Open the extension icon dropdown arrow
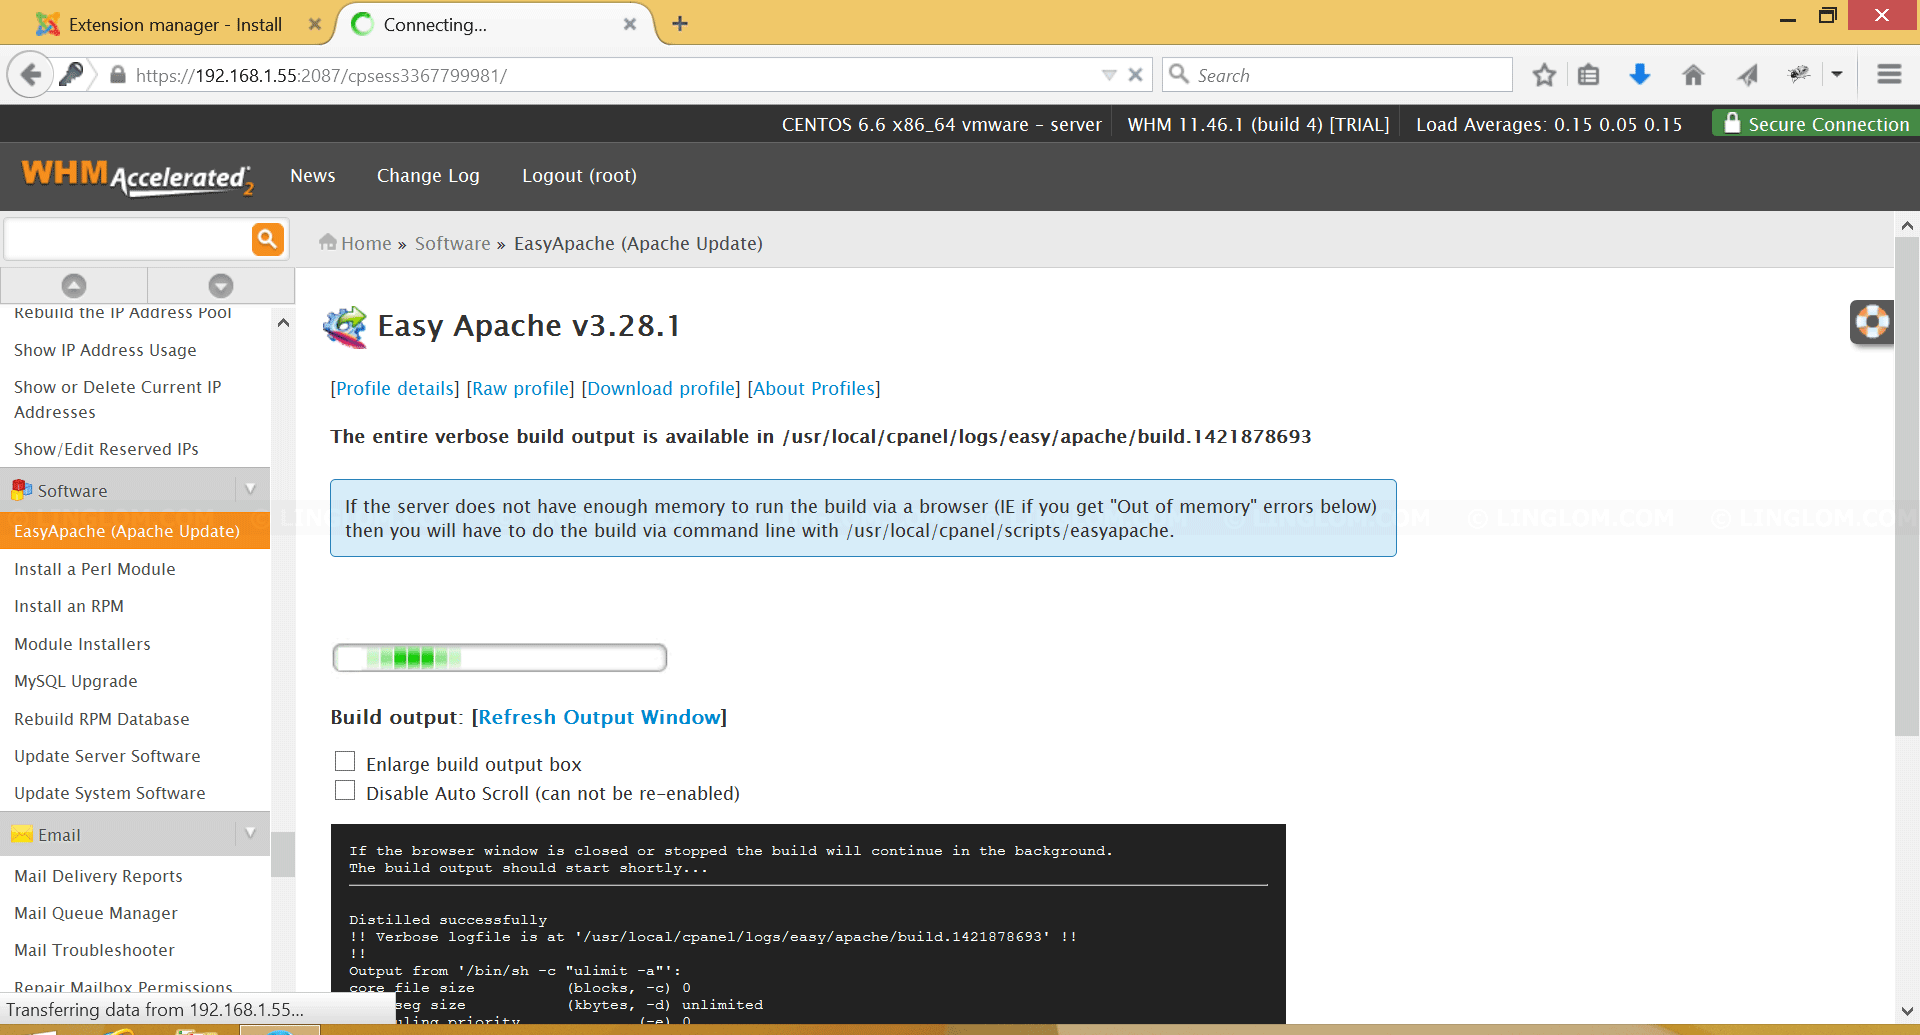This screenshot has width=1920, height=1035. (x=1837, y=75)
